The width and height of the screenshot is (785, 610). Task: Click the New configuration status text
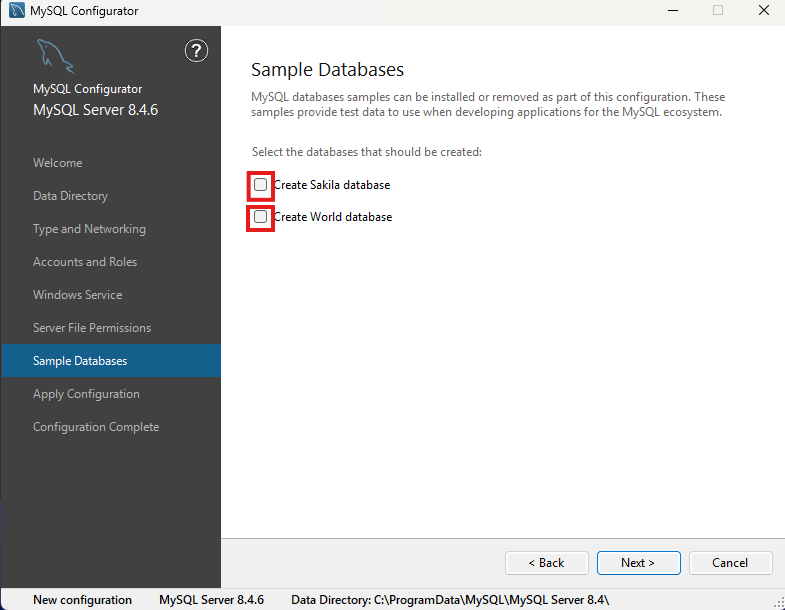point(83,600)
